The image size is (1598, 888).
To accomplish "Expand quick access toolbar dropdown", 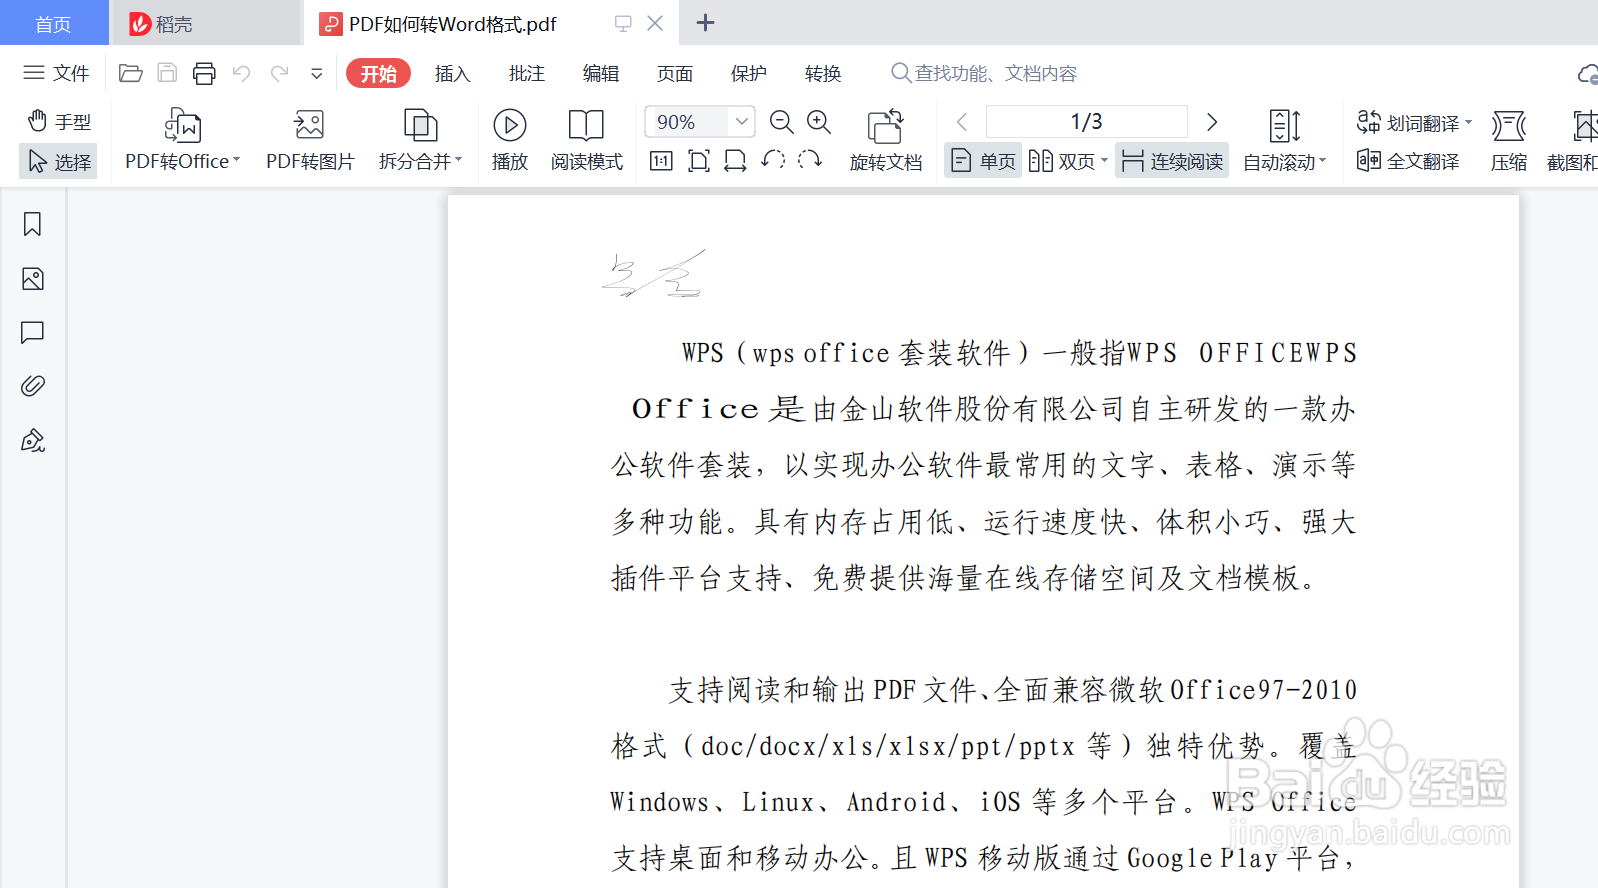I will [317, 73].
